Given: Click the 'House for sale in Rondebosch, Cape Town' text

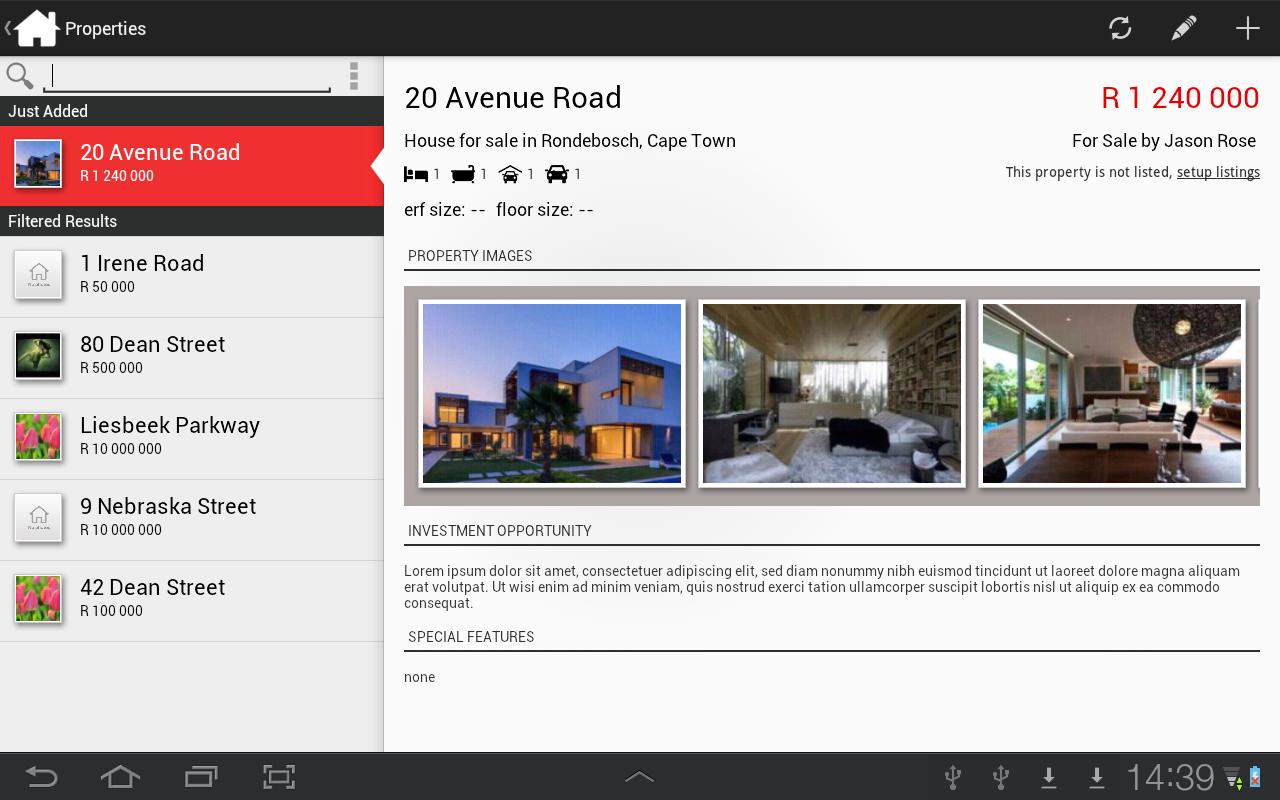Looking at the screenshot, I should 570,141.
